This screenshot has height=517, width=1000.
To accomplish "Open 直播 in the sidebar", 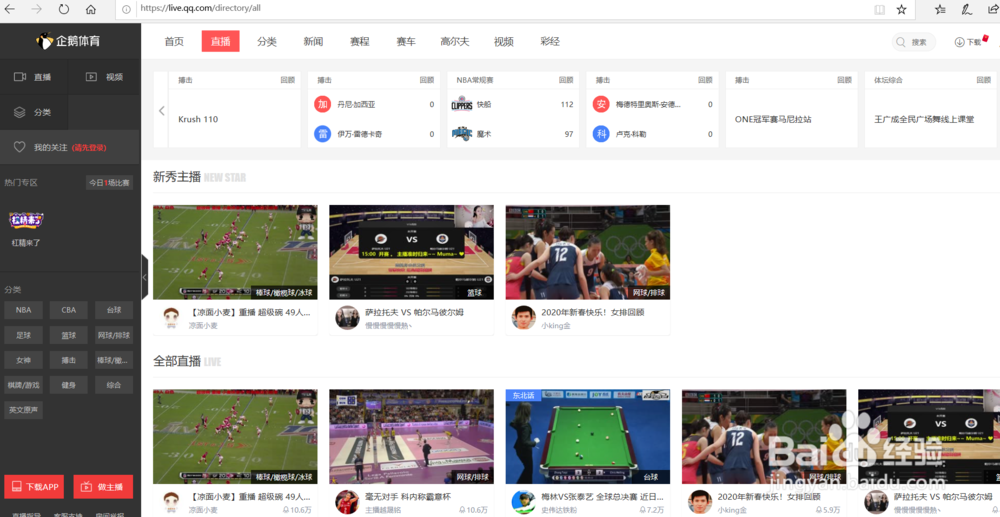I will (x=33, y=77).
